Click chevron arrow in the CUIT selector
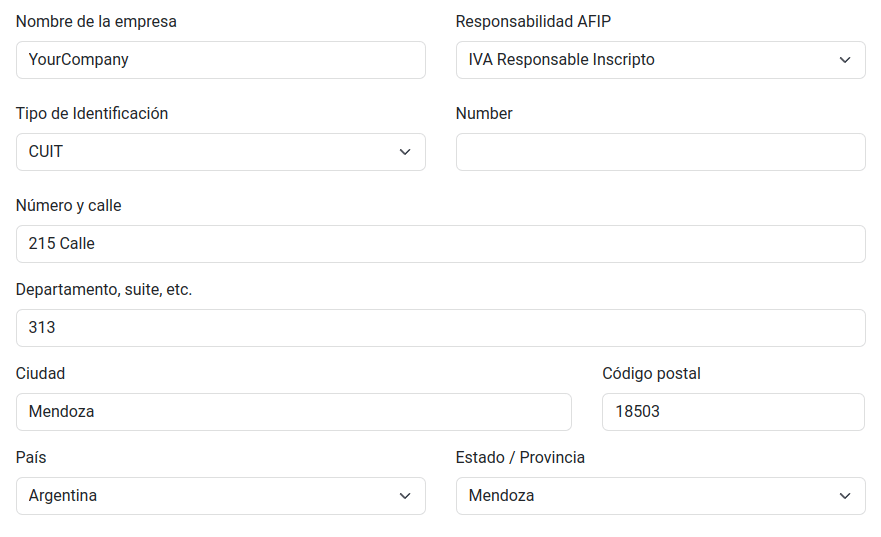 click(x=405, y=152)
